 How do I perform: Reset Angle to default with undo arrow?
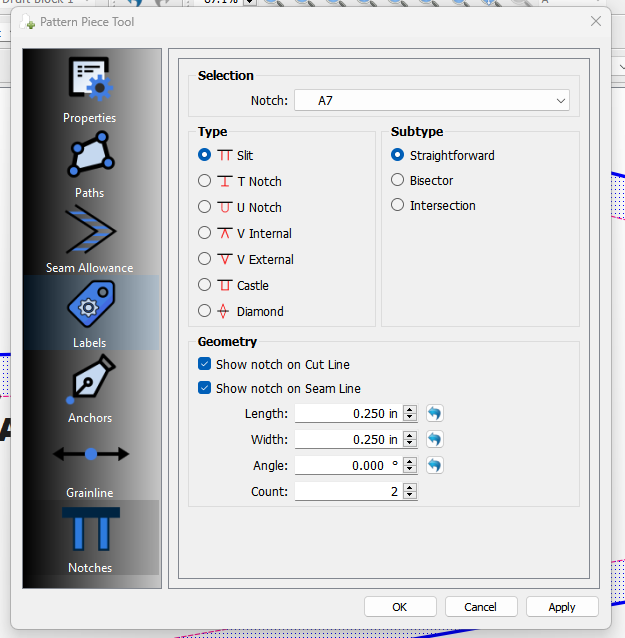point(435,465)
